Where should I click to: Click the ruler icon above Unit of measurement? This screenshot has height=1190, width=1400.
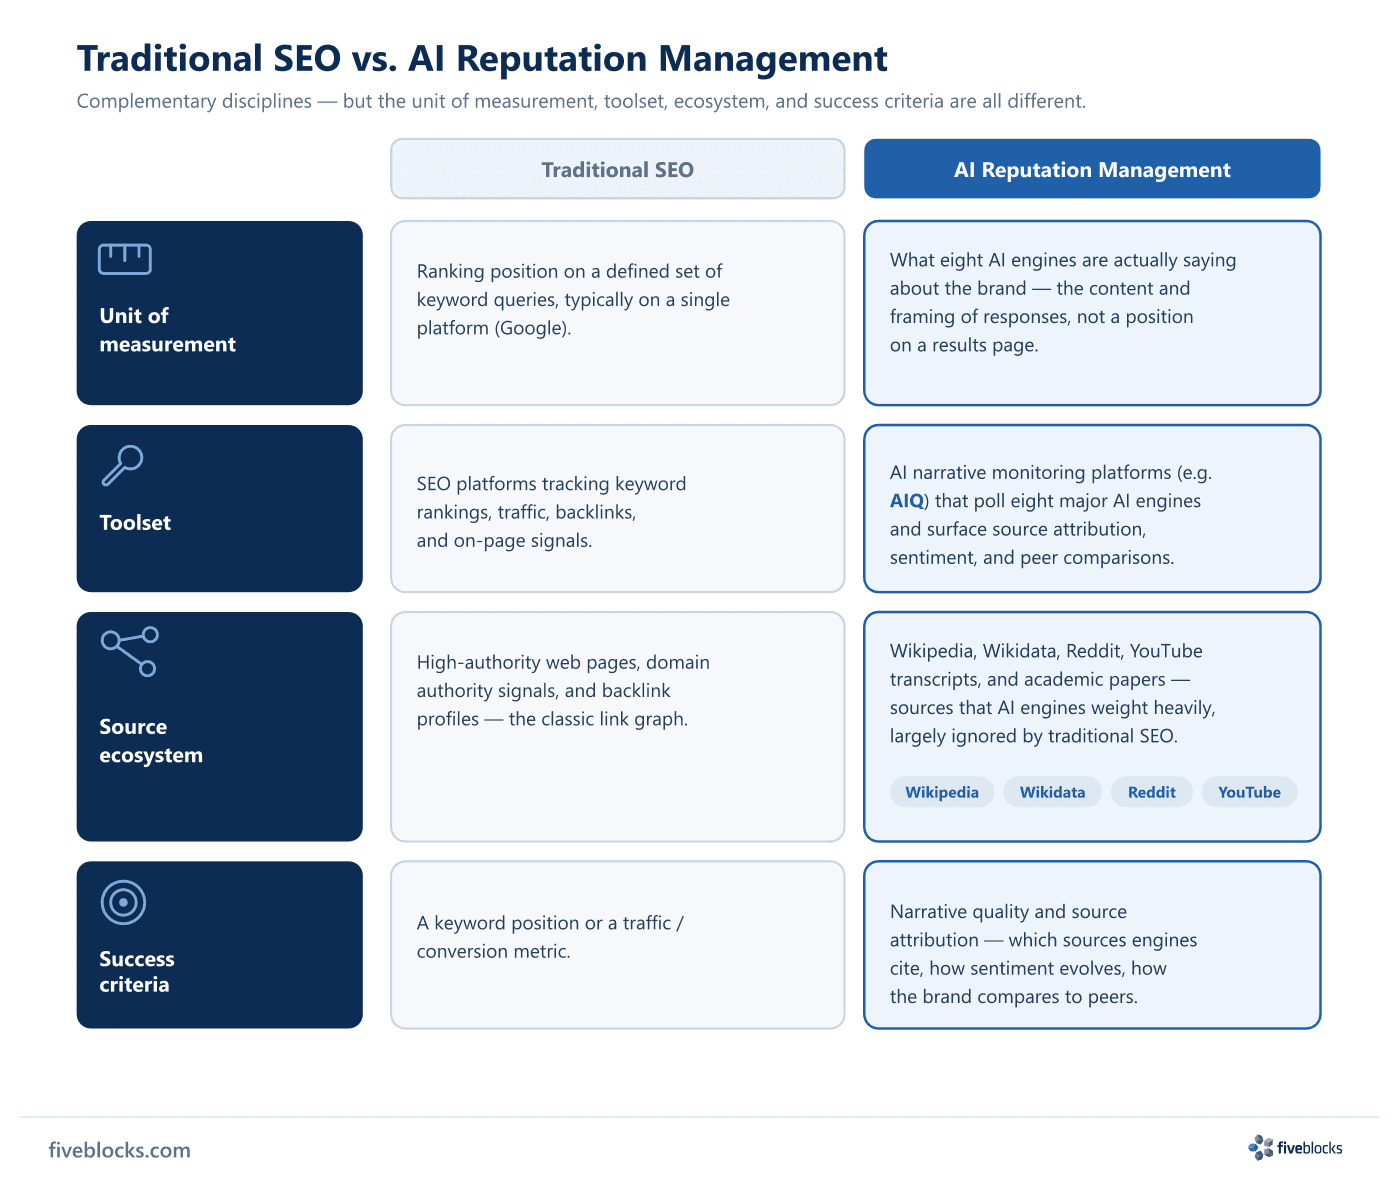click(125, 259)
